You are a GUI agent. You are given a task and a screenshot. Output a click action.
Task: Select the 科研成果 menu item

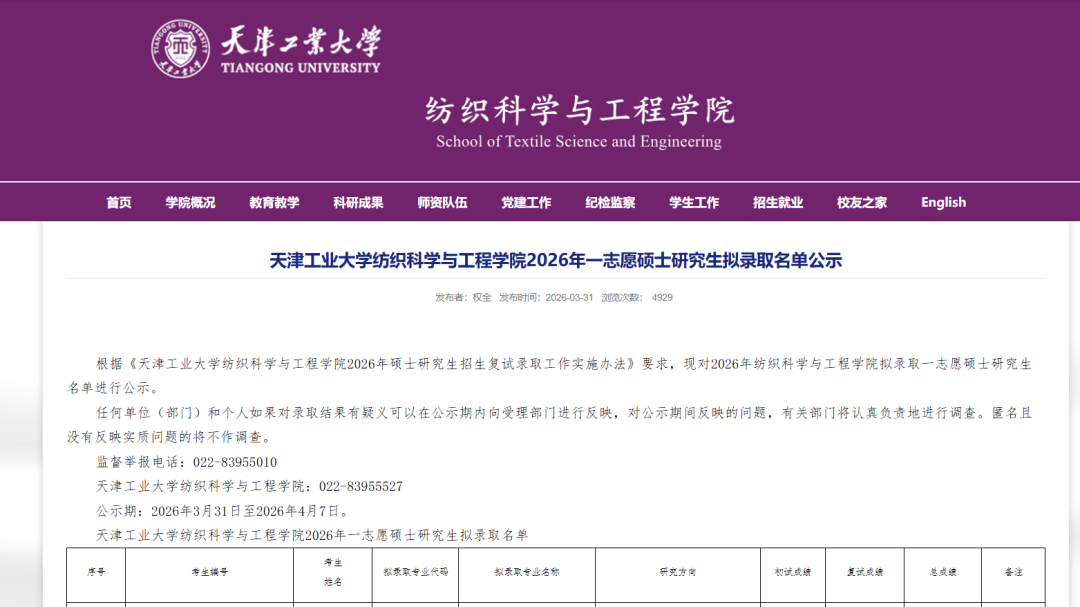click(358, 202)
